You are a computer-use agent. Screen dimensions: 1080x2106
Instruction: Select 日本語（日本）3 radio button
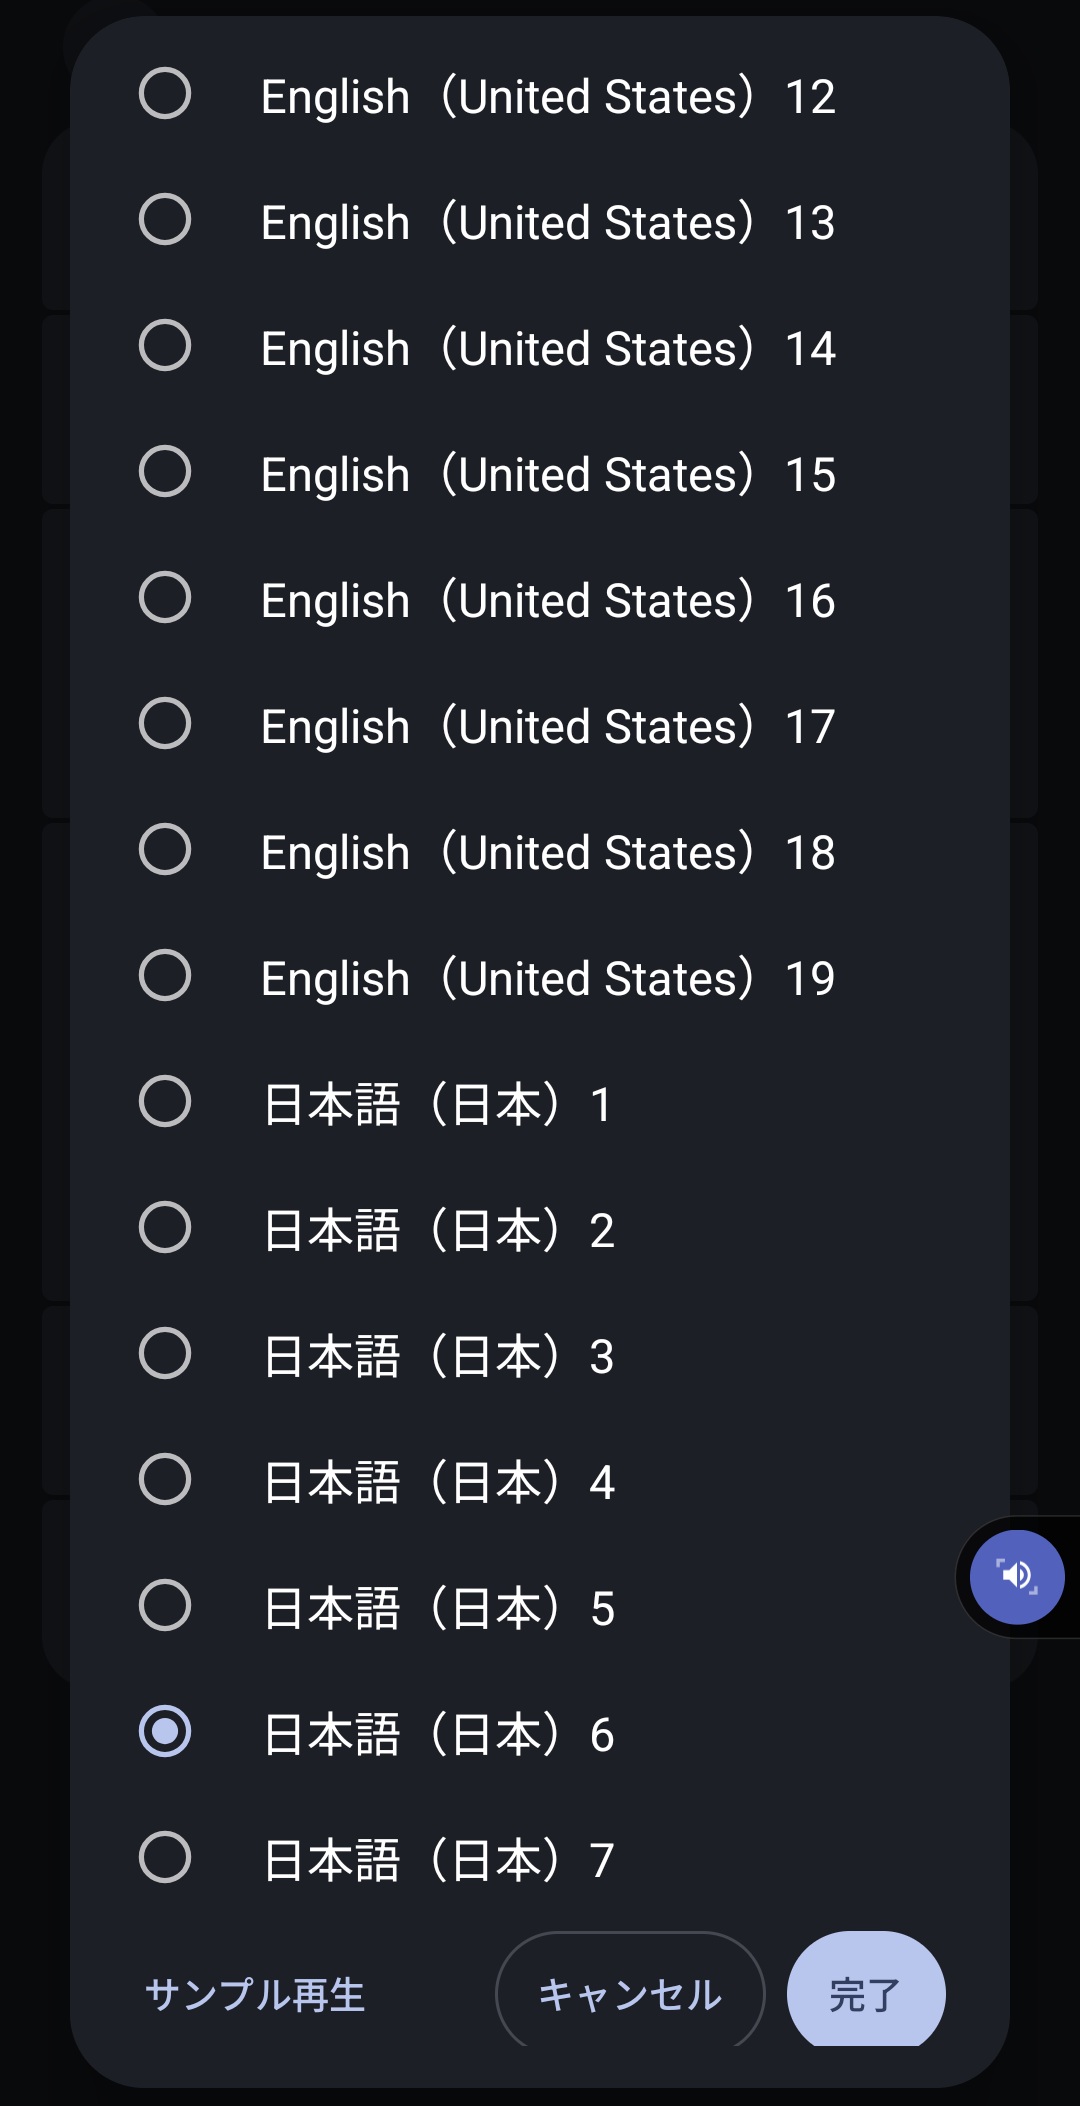click(165, 1354)
